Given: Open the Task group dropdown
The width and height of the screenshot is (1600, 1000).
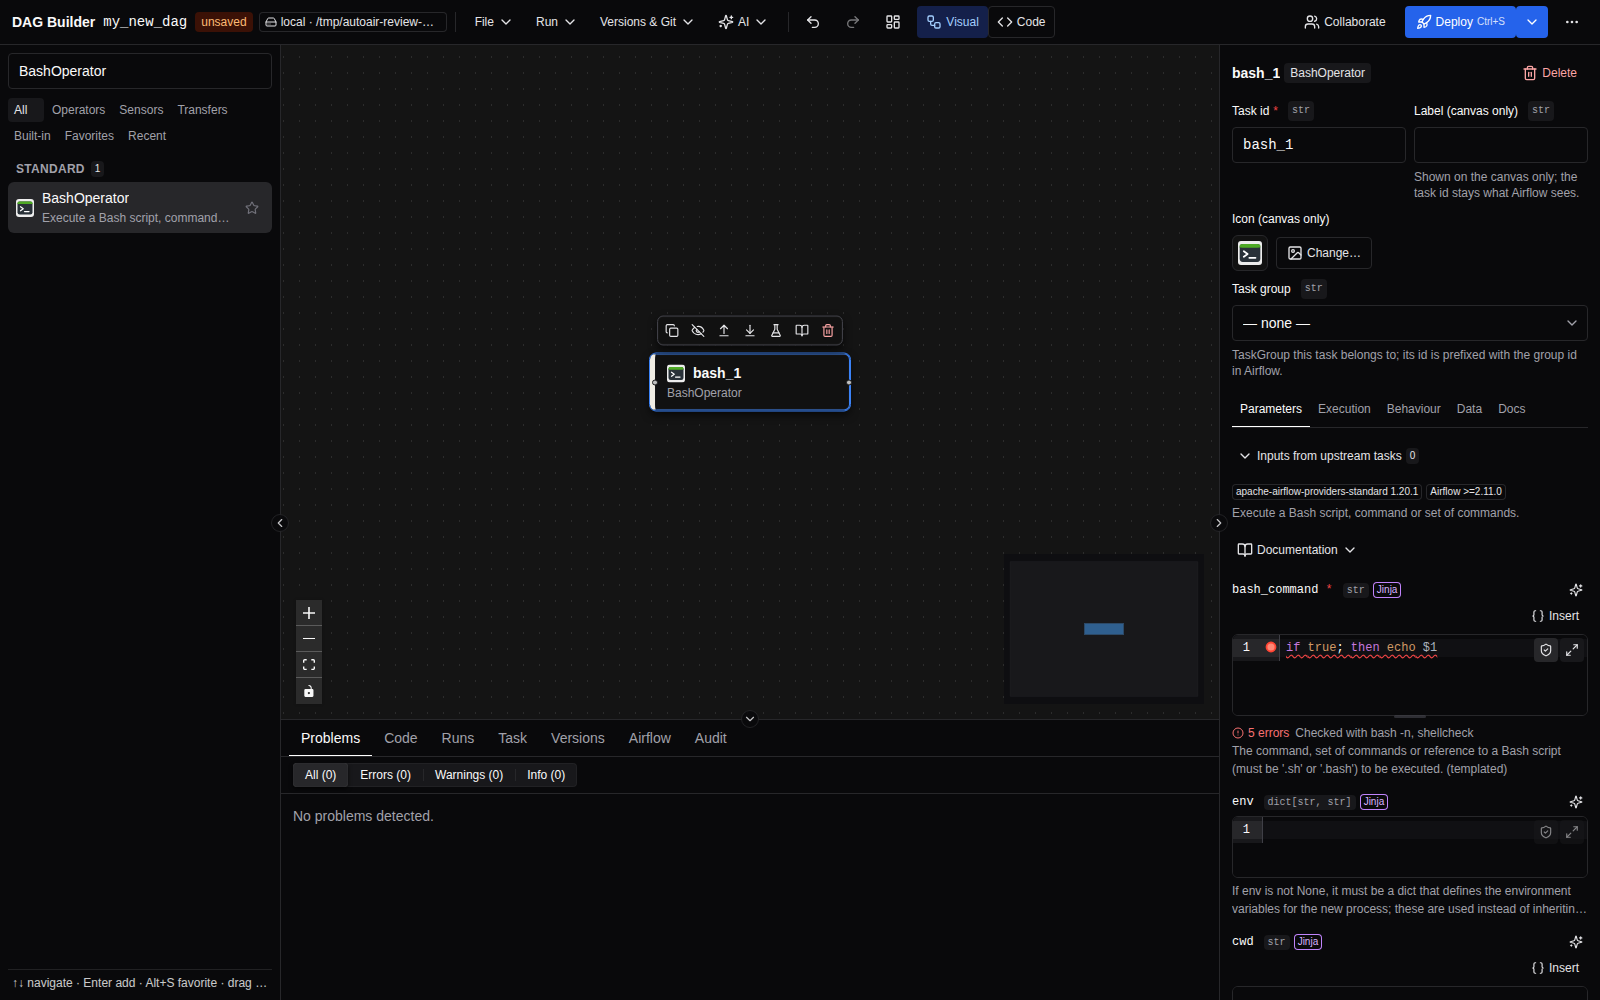Looking at the screenshot, I should pyautogui.click(x=1409, y=323).
